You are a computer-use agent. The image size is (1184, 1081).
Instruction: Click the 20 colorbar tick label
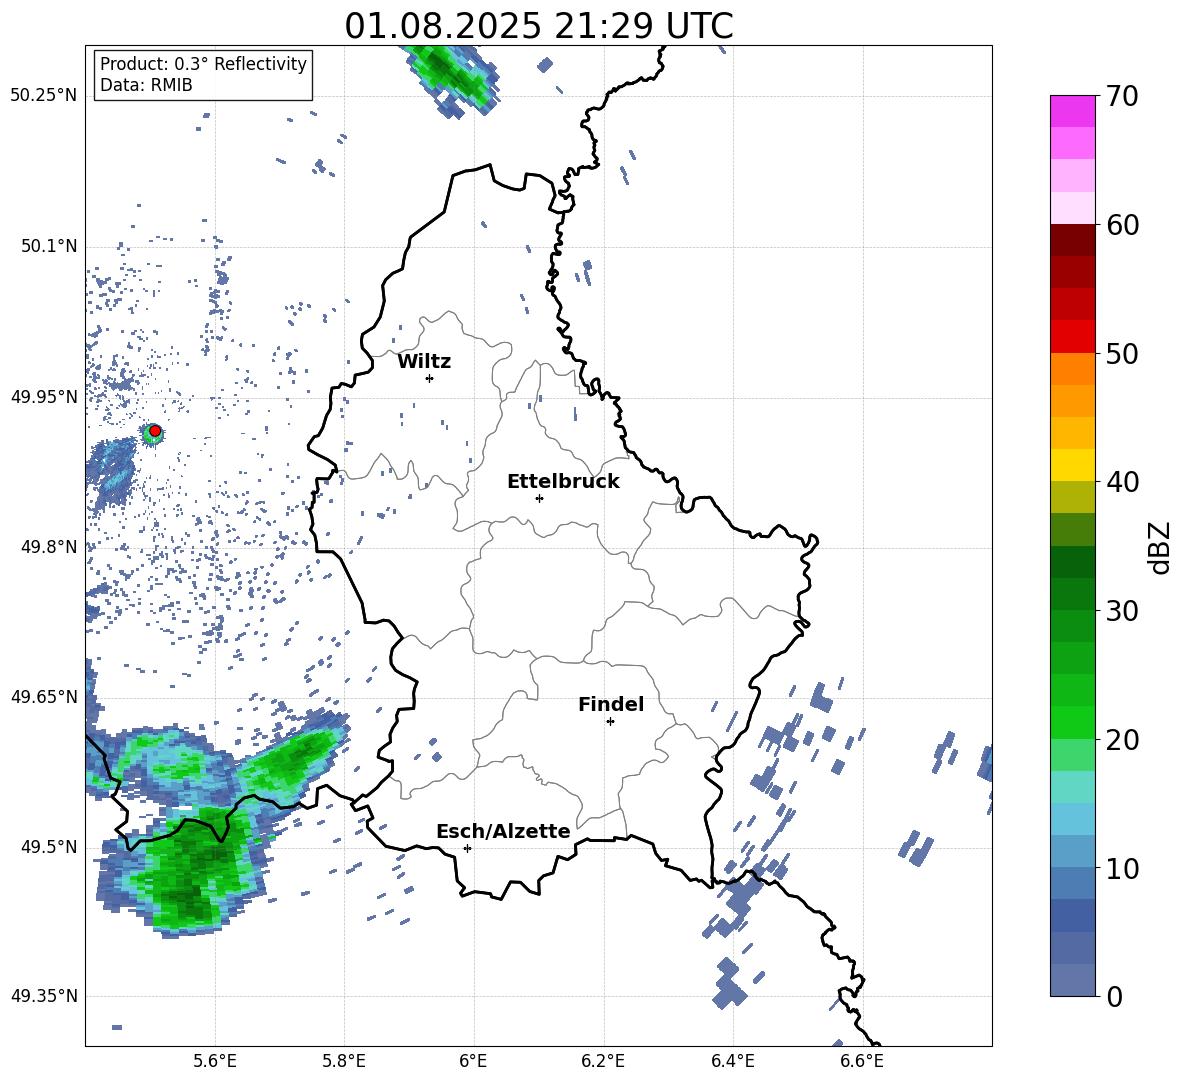click(1122, 739)
